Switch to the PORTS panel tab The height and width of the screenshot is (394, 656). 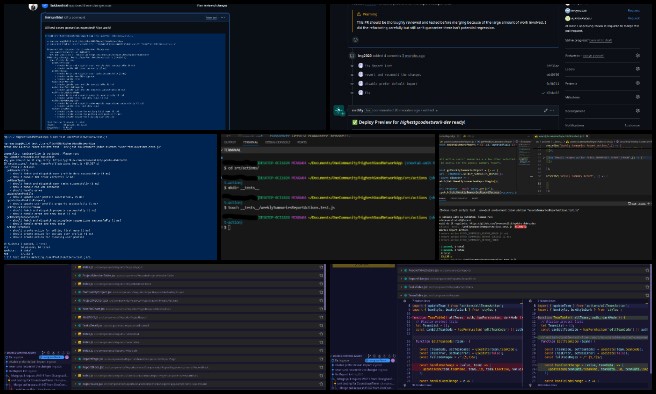302,143
